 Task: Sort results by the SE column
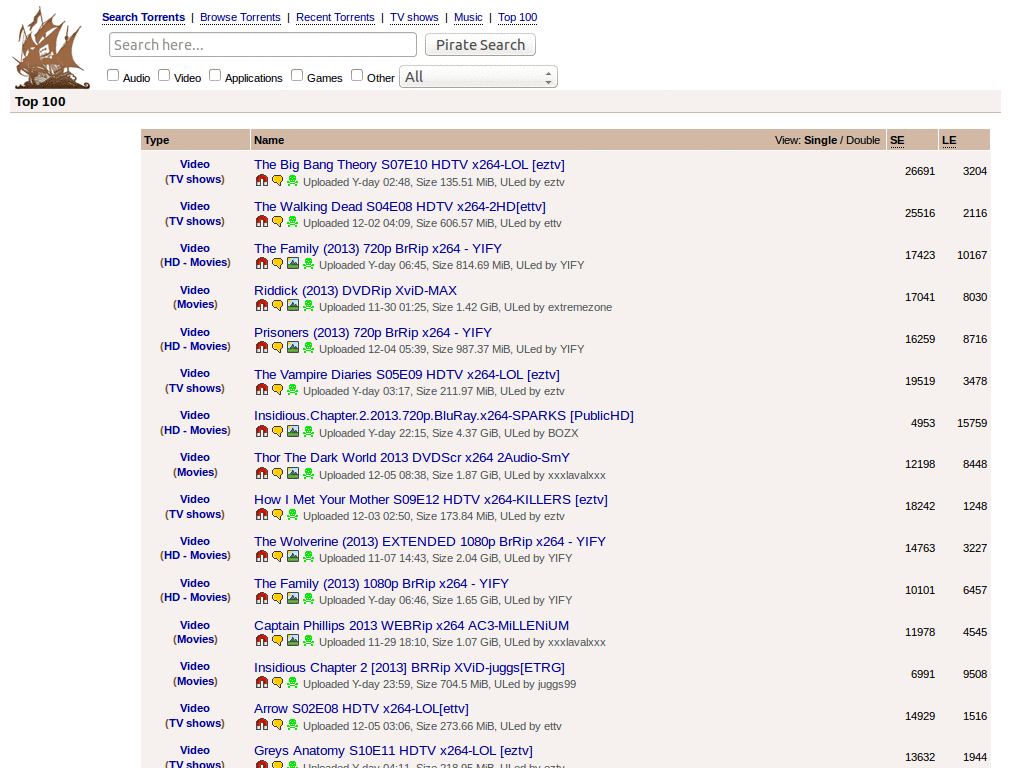coord(897,140)
